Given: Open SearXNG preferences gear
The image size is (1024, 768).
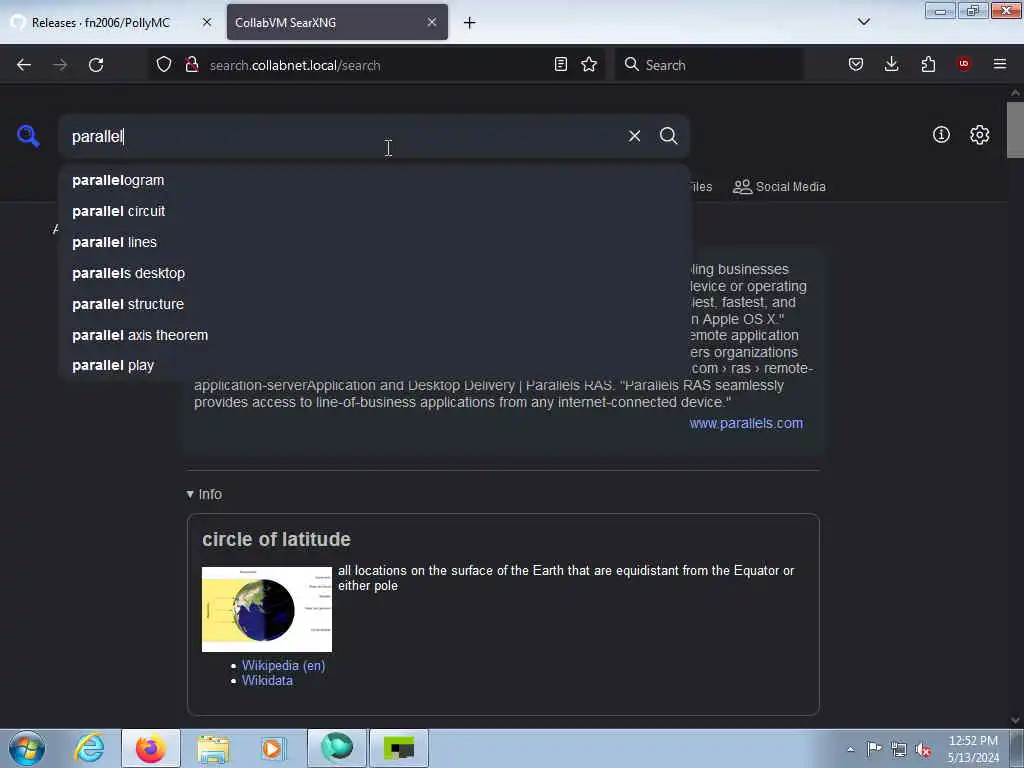Looking at the screenshot, I should (x=979, y=135).
